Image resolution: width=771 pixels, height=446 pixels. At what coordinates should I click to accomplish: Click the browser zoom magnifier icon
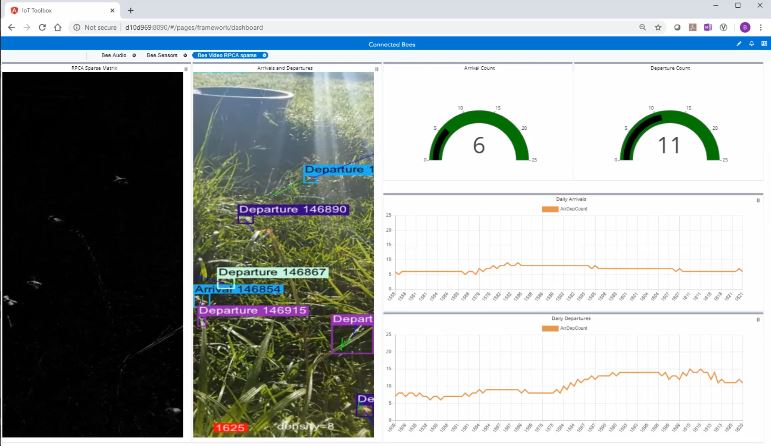640,27
